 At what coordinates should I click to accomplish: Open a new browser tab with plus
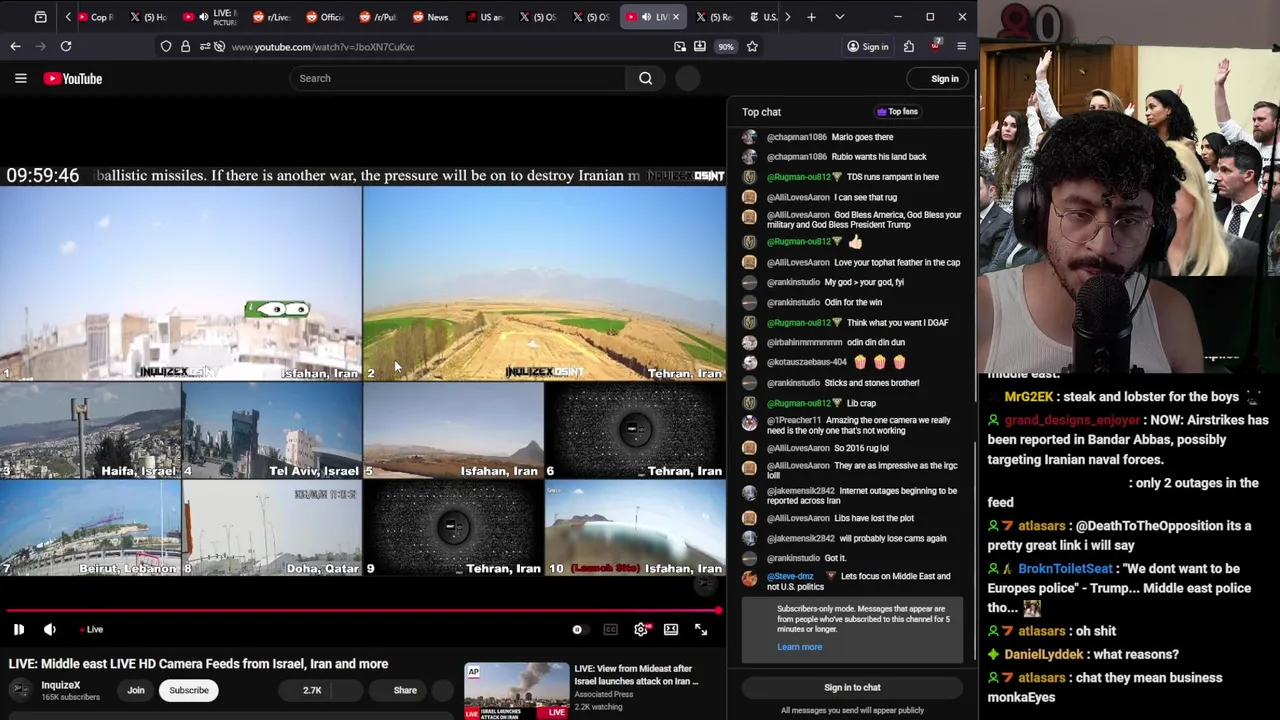point(811,17)
